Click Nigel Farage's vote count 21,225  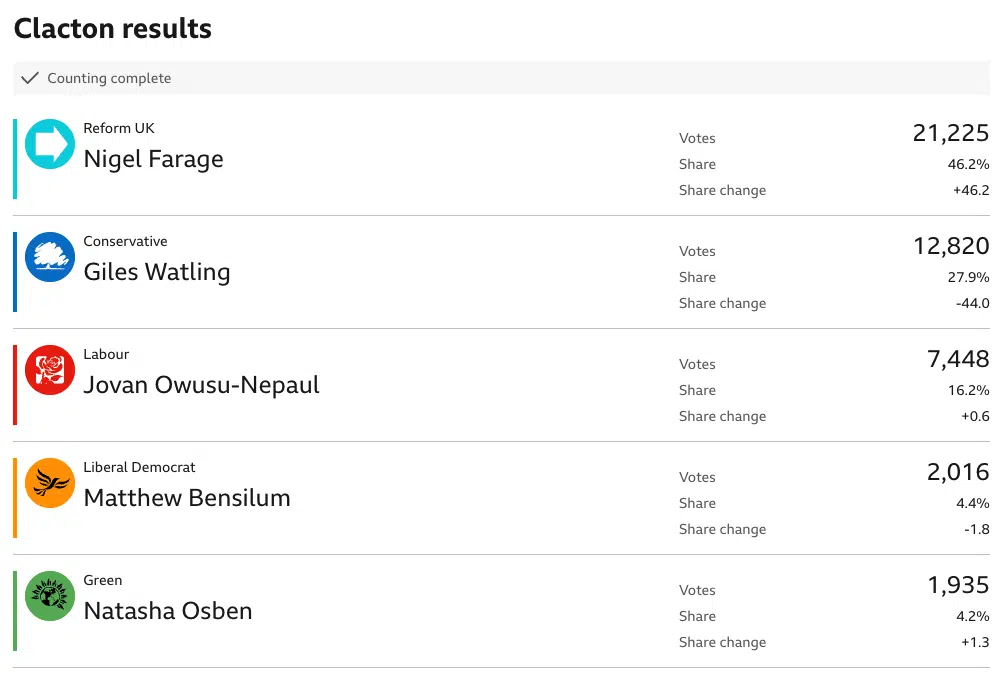(x=951, y=133)
